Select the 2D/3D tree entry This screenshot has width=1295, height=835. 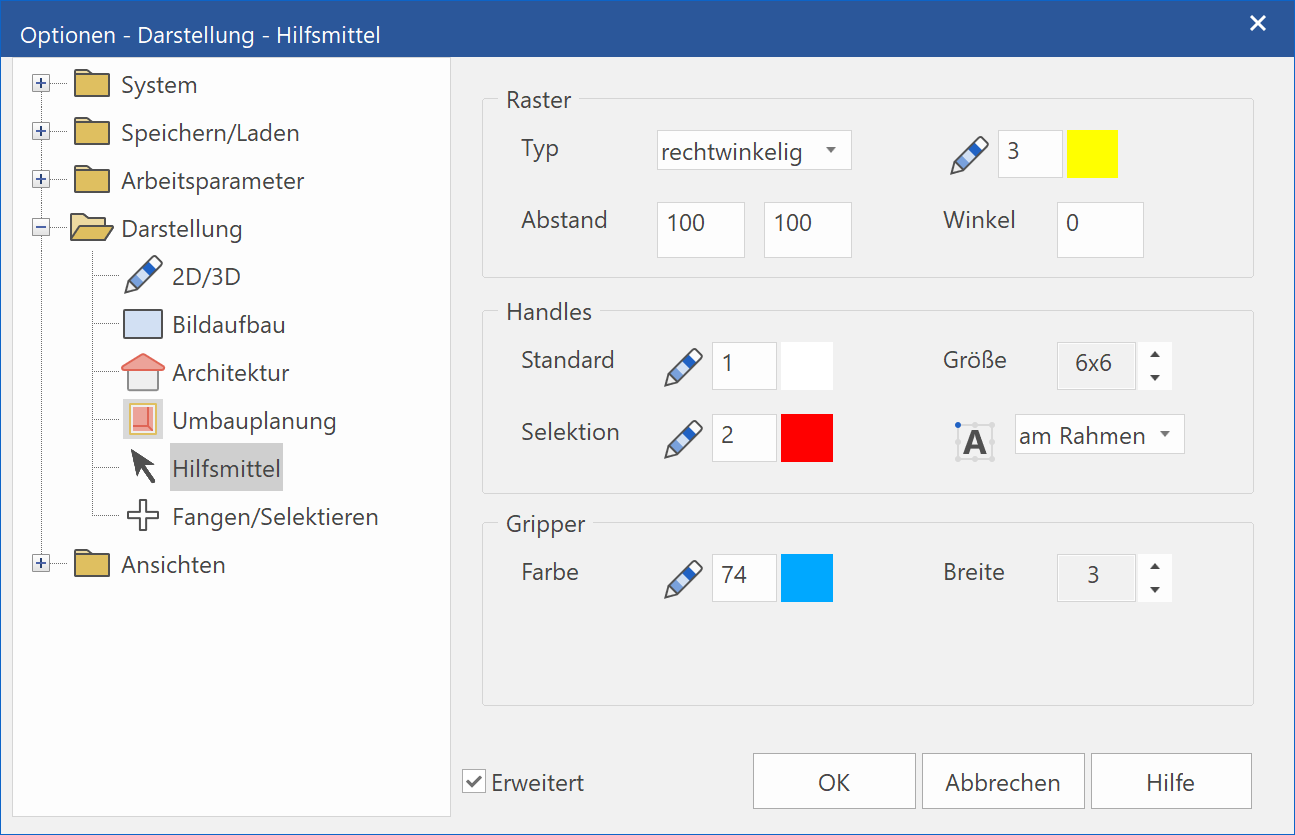coord(207,277)
